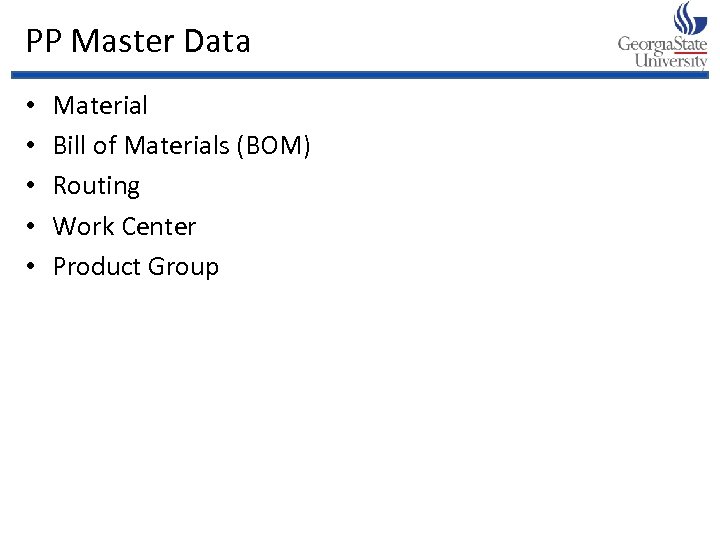720x540 pixels.
Task: Click the "Work Center" bullet text
Action: click(124, 226)
